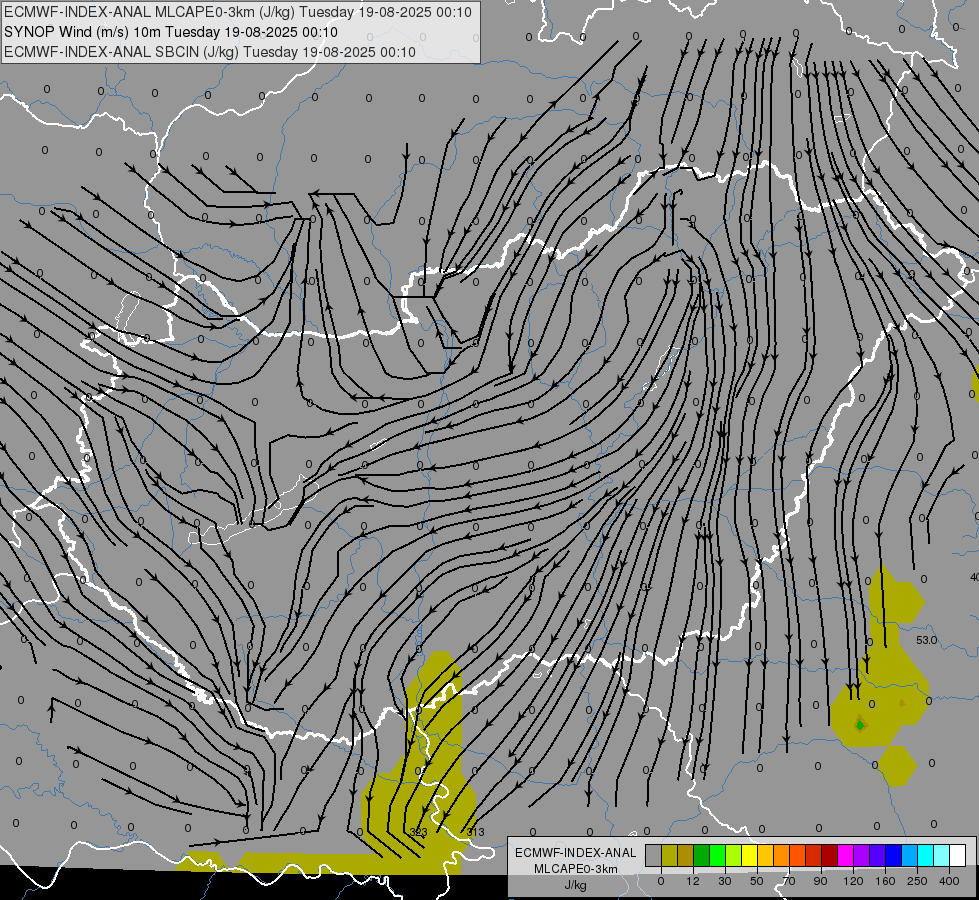The height and width of the screenshot is (900, 979).
Task: Click the cyan legend swatch
Action: pyautogui.click(x=927, y=855)
